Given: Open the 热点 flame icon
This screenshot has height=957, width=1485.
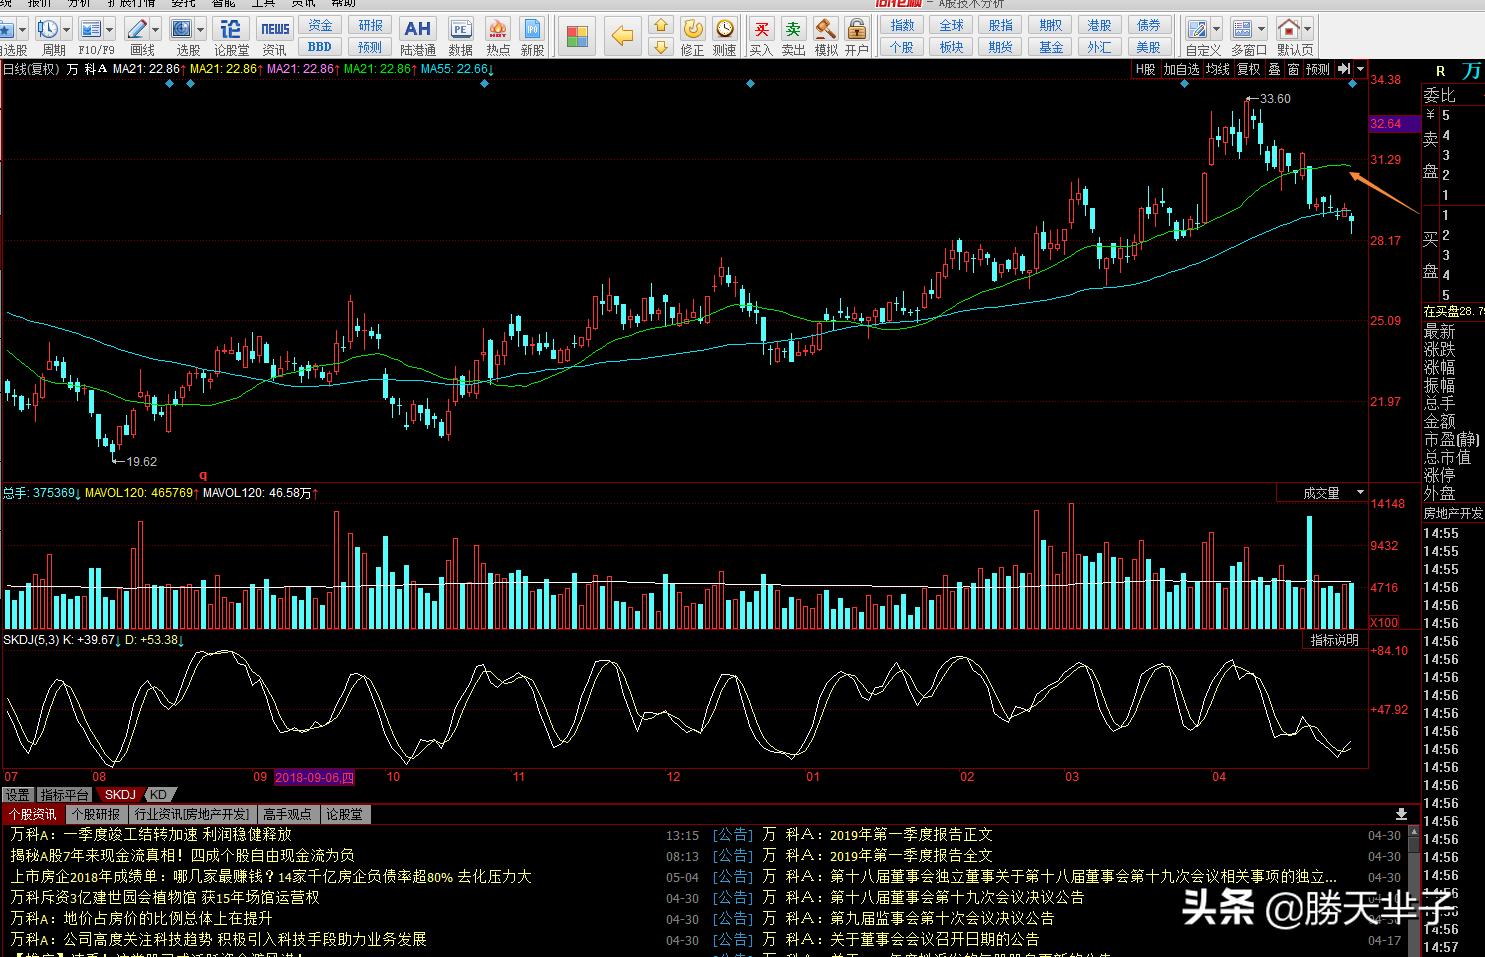Looking at the screenshot, I should pos(497,30).
